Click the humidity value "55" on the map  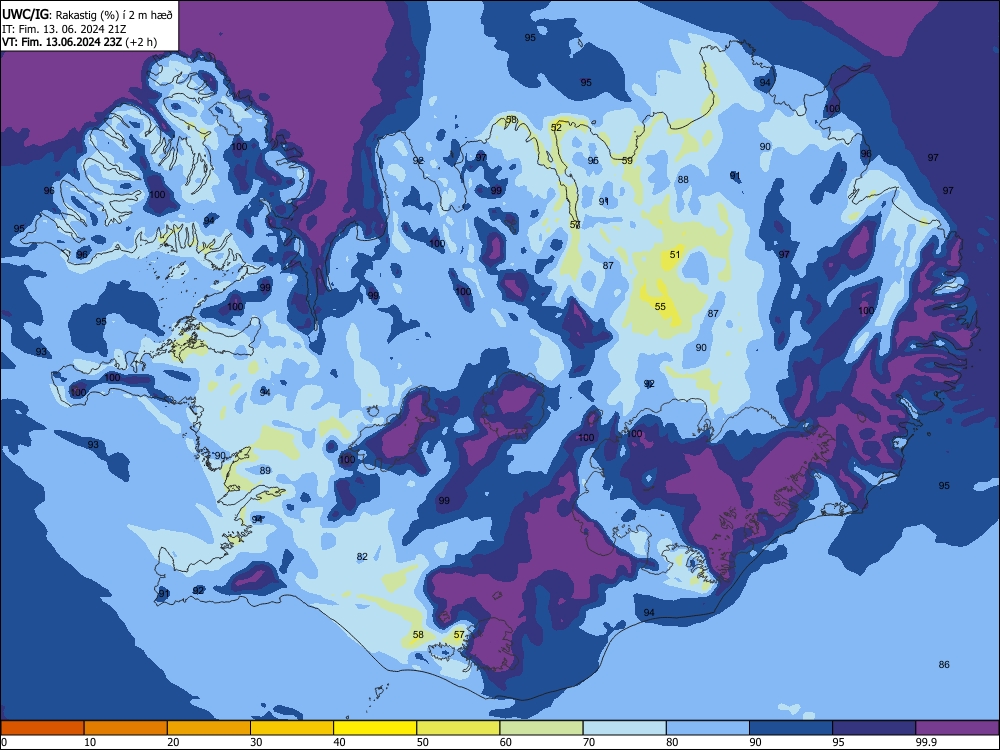pos(660,307)
